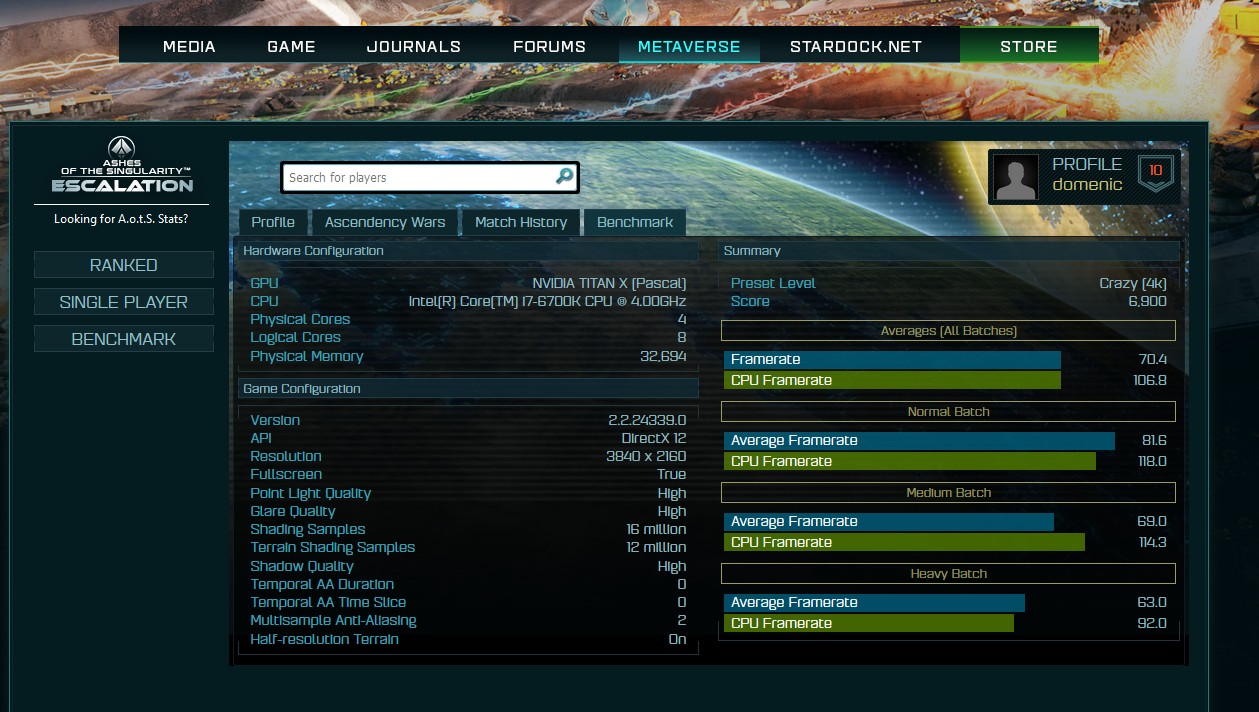Open the Game menu

291,46
